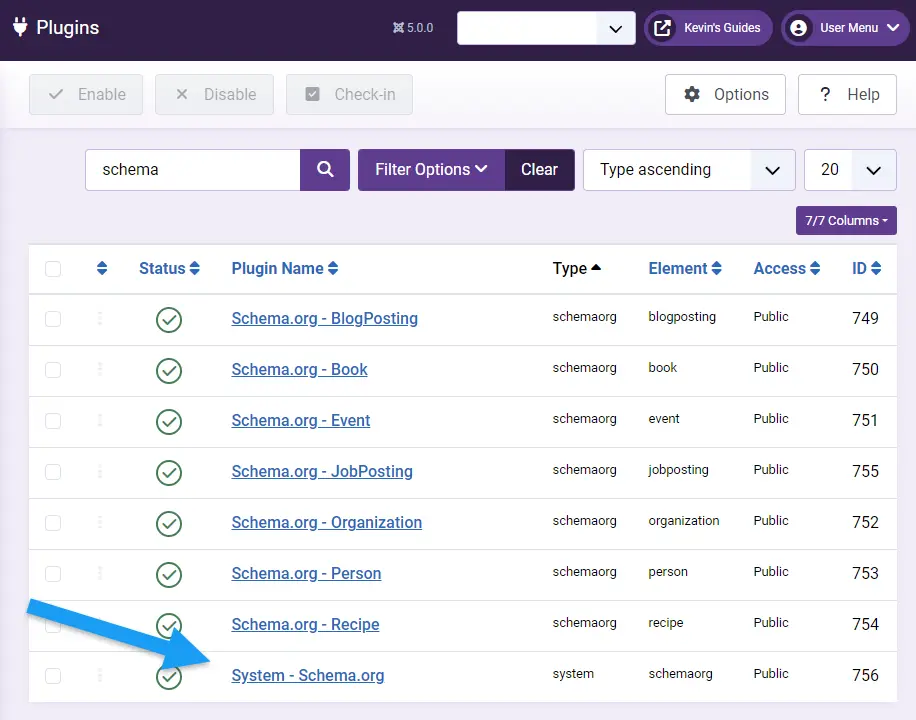This screenshot has width=916, height=720.
Task: Toggle status icon for System - Schema.org
Action: coord(169,676)
